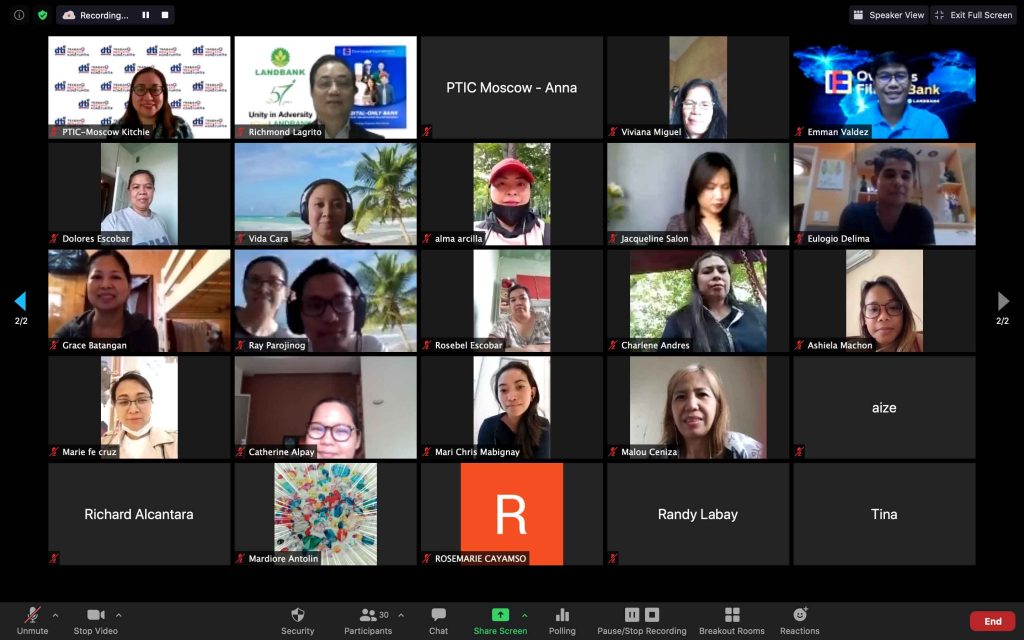Open the Security options in the toolbar

click(x=297, y=620)
